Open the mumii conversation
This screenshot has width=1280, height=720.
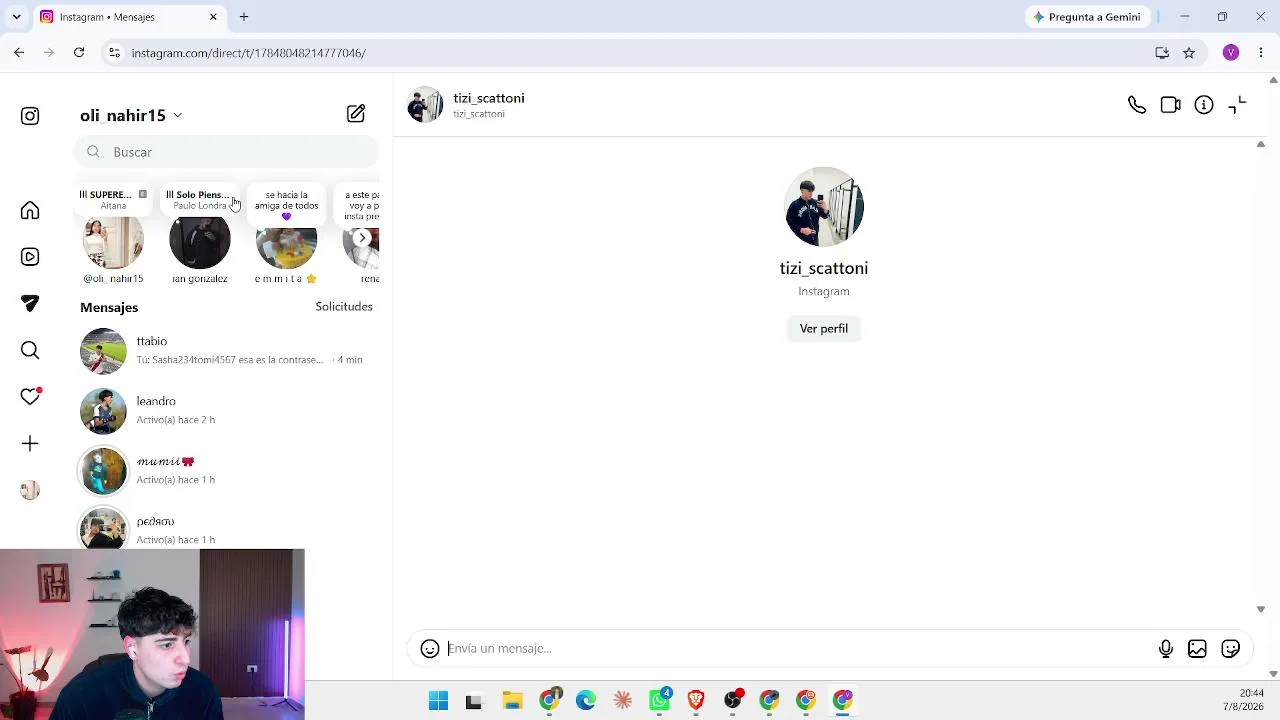(226, 471)
